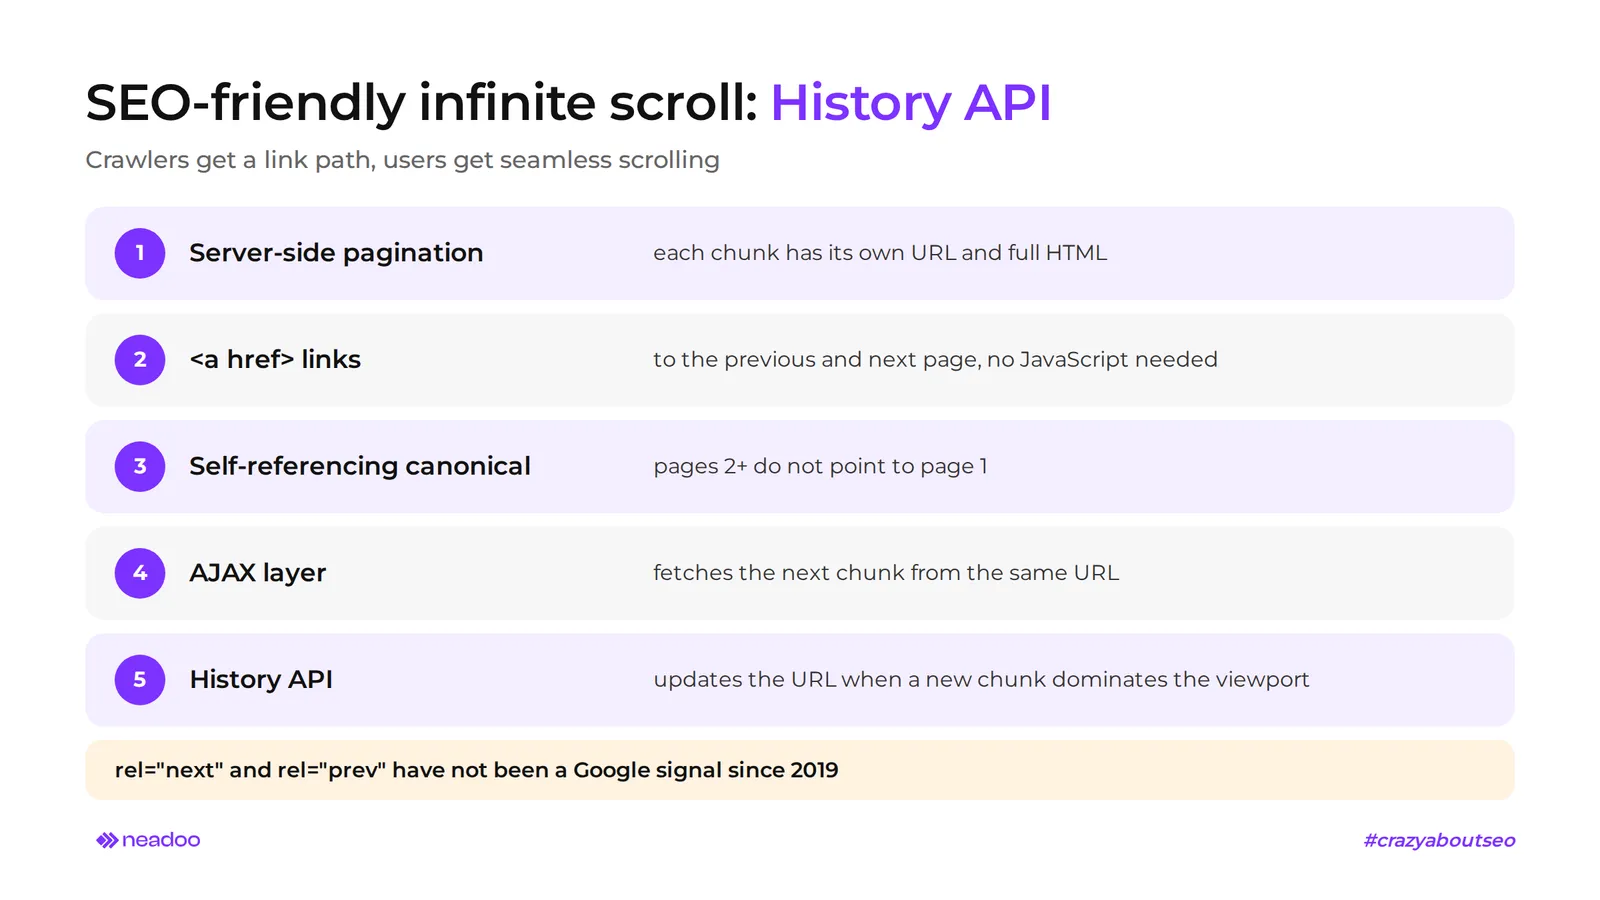Click the neadoo logo
Image resolution: width=1600 pixels, height=900 pixels.
(x=148, y=840)
